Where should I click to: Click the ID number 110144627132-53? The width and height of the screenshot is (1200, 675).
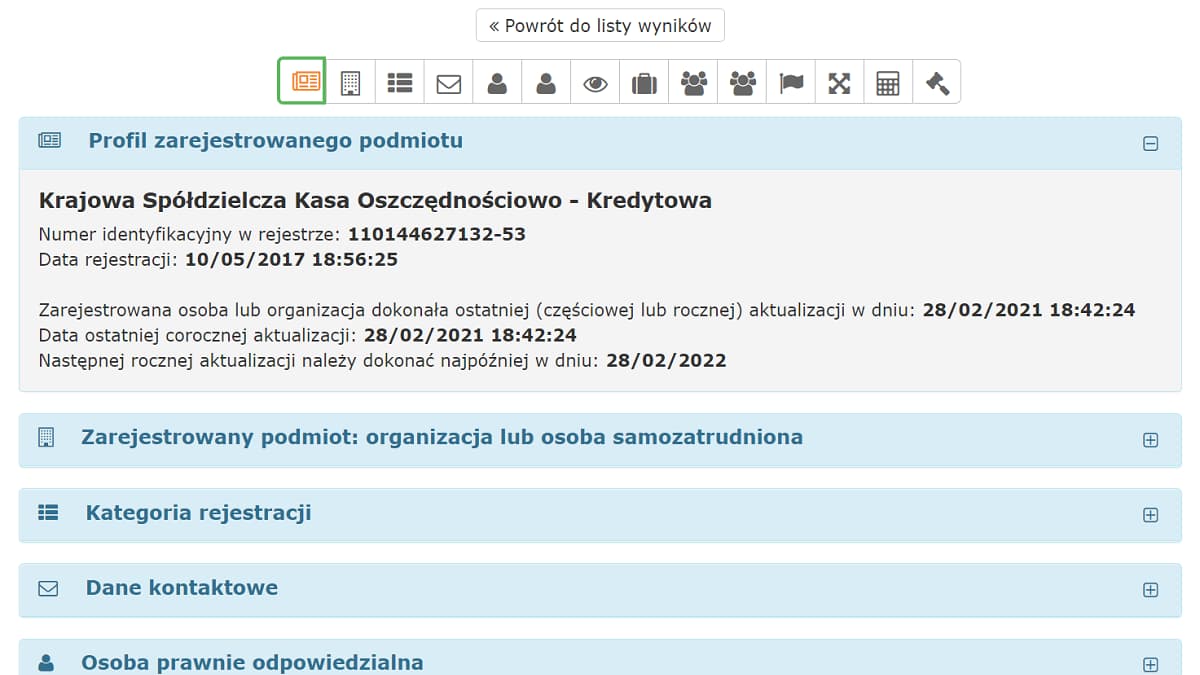click(437, 235)
